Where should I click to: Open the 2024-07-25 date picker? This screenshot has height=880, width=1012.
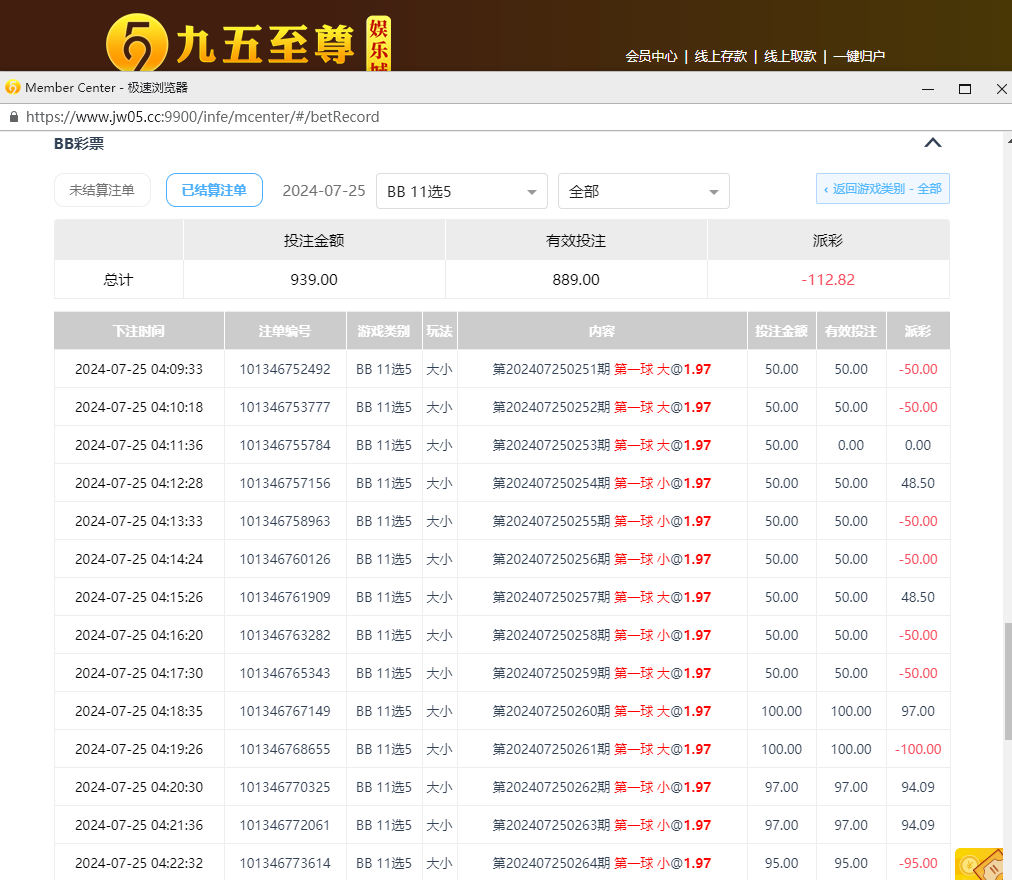(x=324, y=191)
